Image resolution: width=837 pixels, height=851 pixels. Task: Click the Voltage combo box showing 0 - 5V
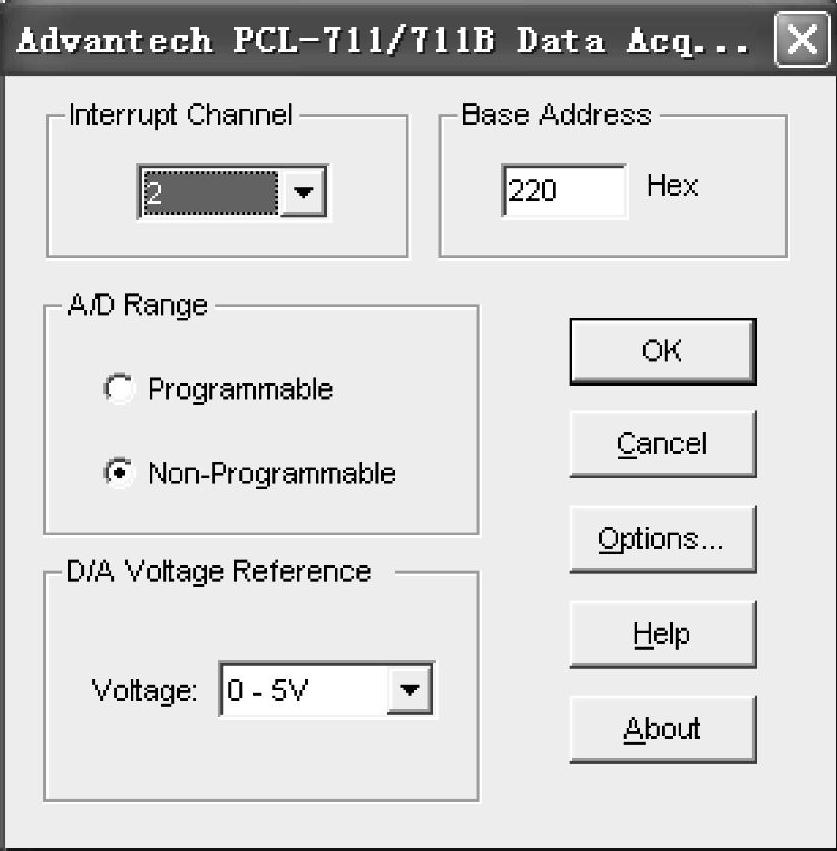pos(327,689)
